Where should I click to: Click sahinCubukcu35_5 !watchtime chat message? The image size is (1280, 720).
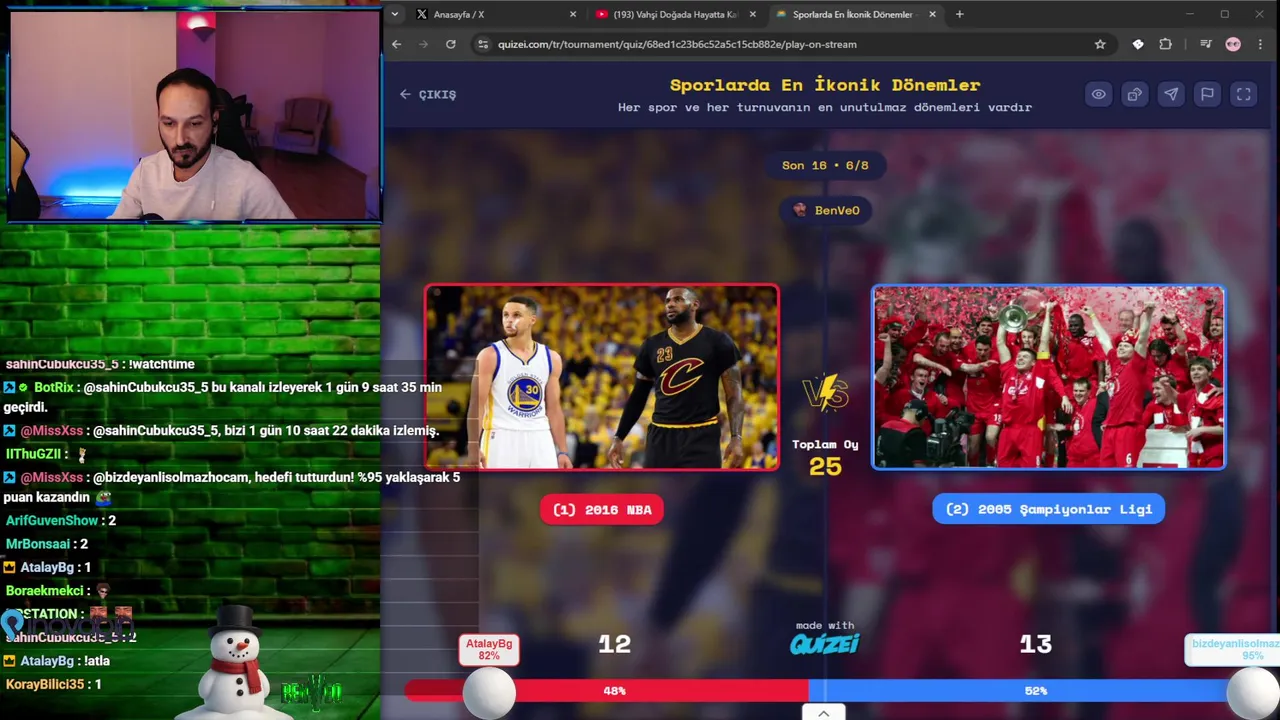(100, 364)
